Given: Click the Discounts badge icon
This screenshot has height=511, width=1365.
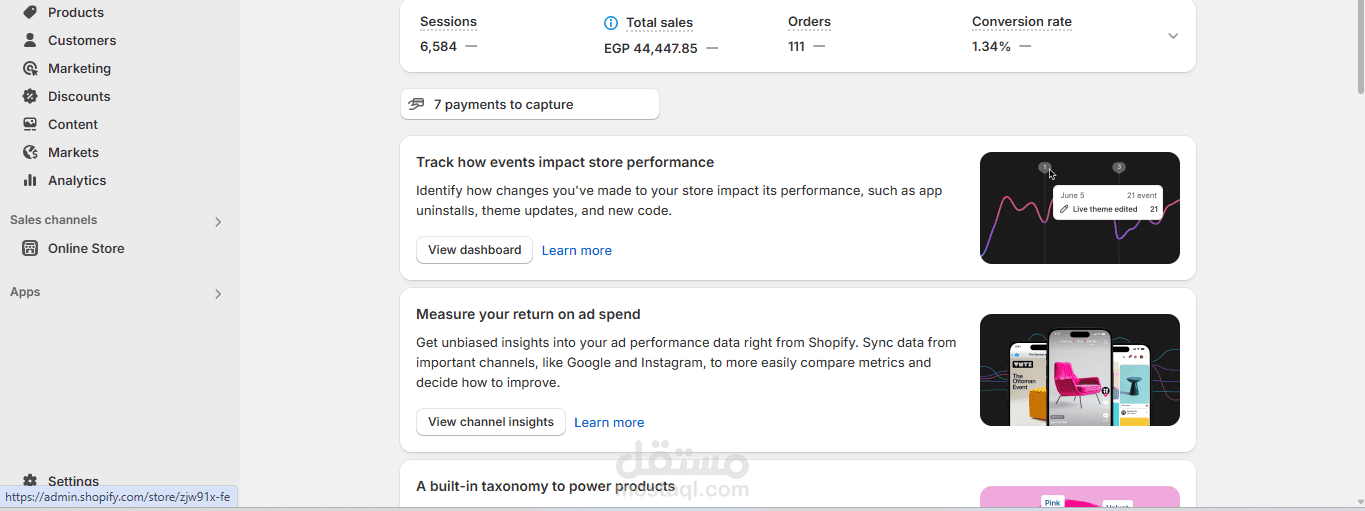Looking at the screenshot, I should click(x=30, y=96).
